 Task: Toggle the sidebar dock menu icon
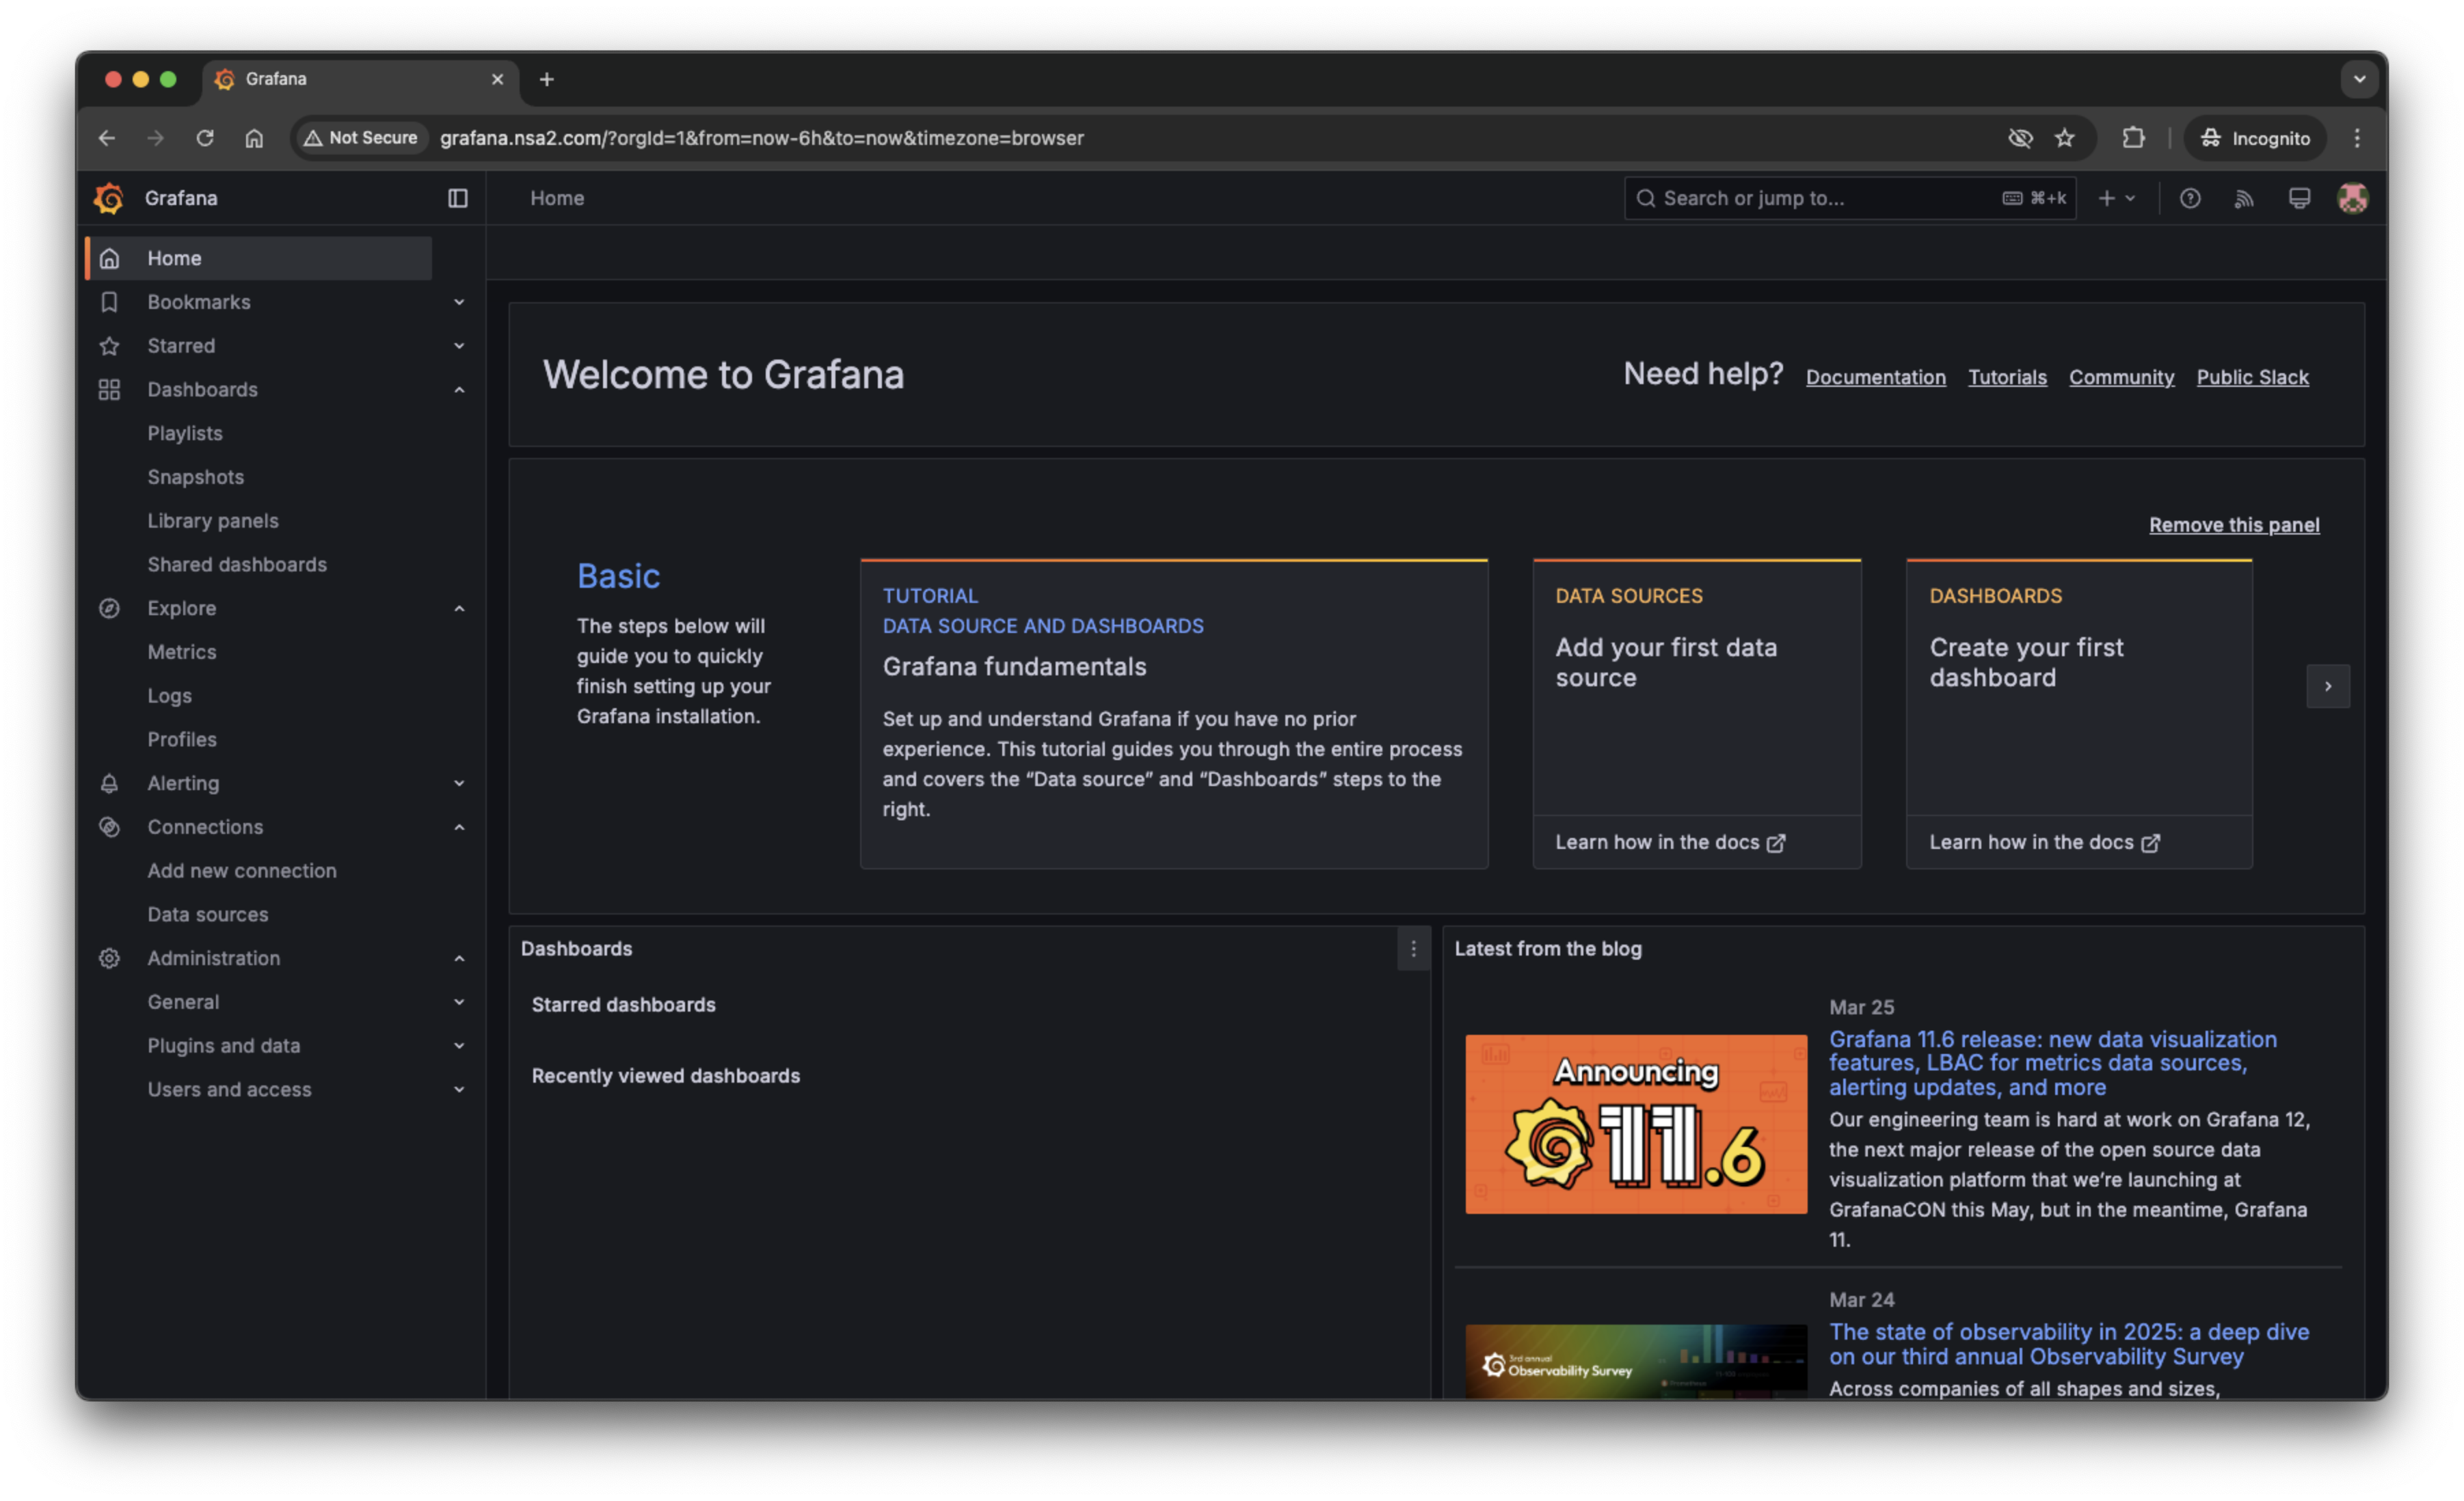pos(457,198)
